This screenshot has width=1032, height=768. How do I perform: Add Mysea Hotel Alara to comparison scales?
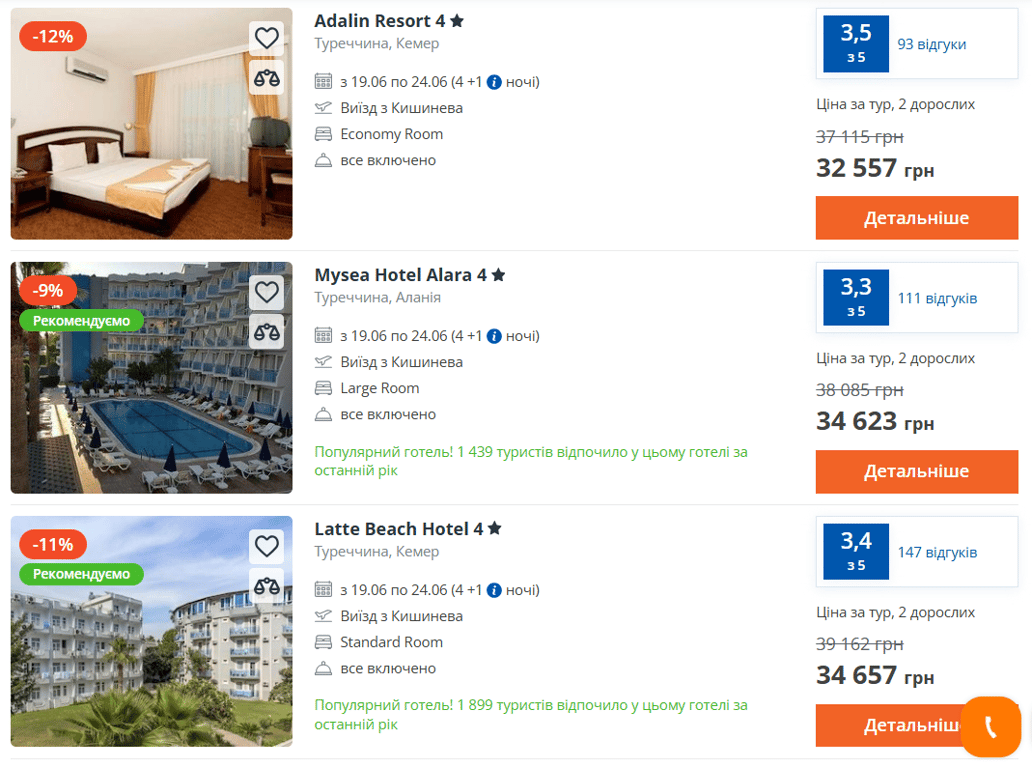(266, 331)
